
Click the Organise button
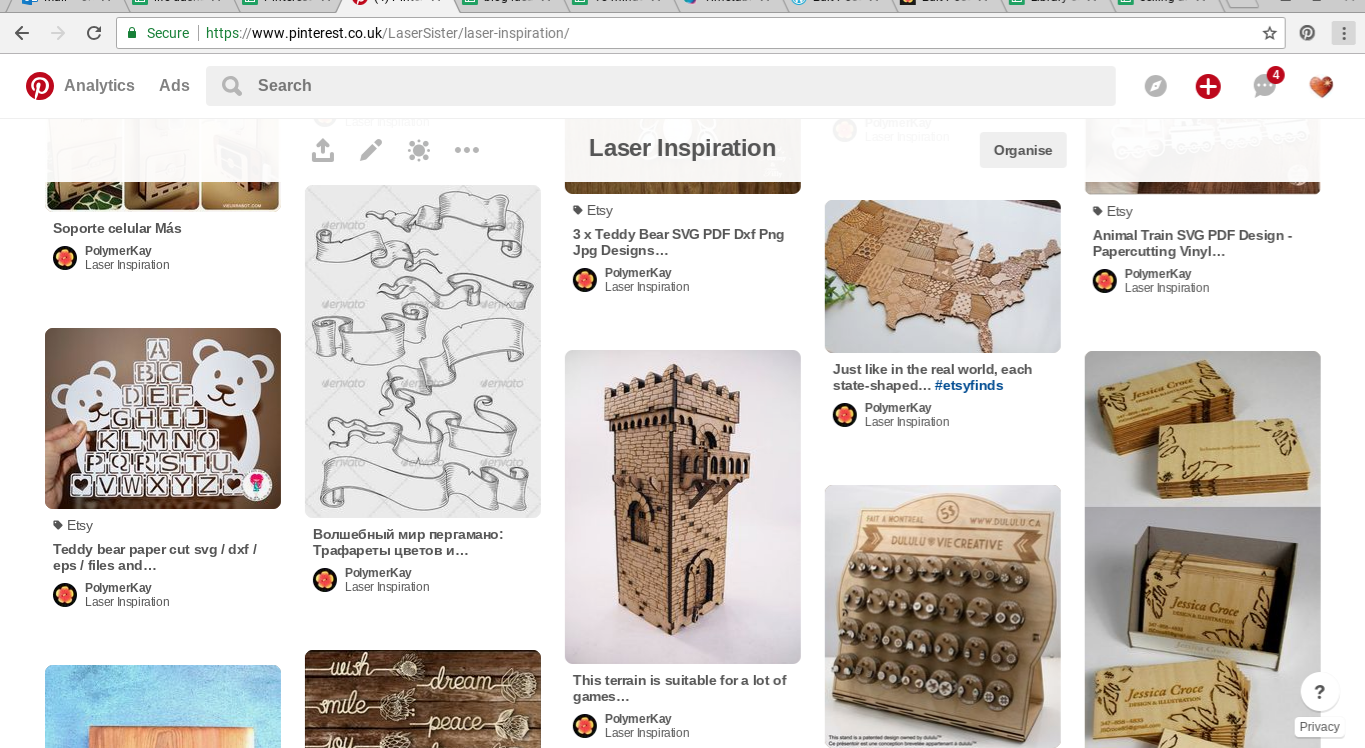[1022, 149]
